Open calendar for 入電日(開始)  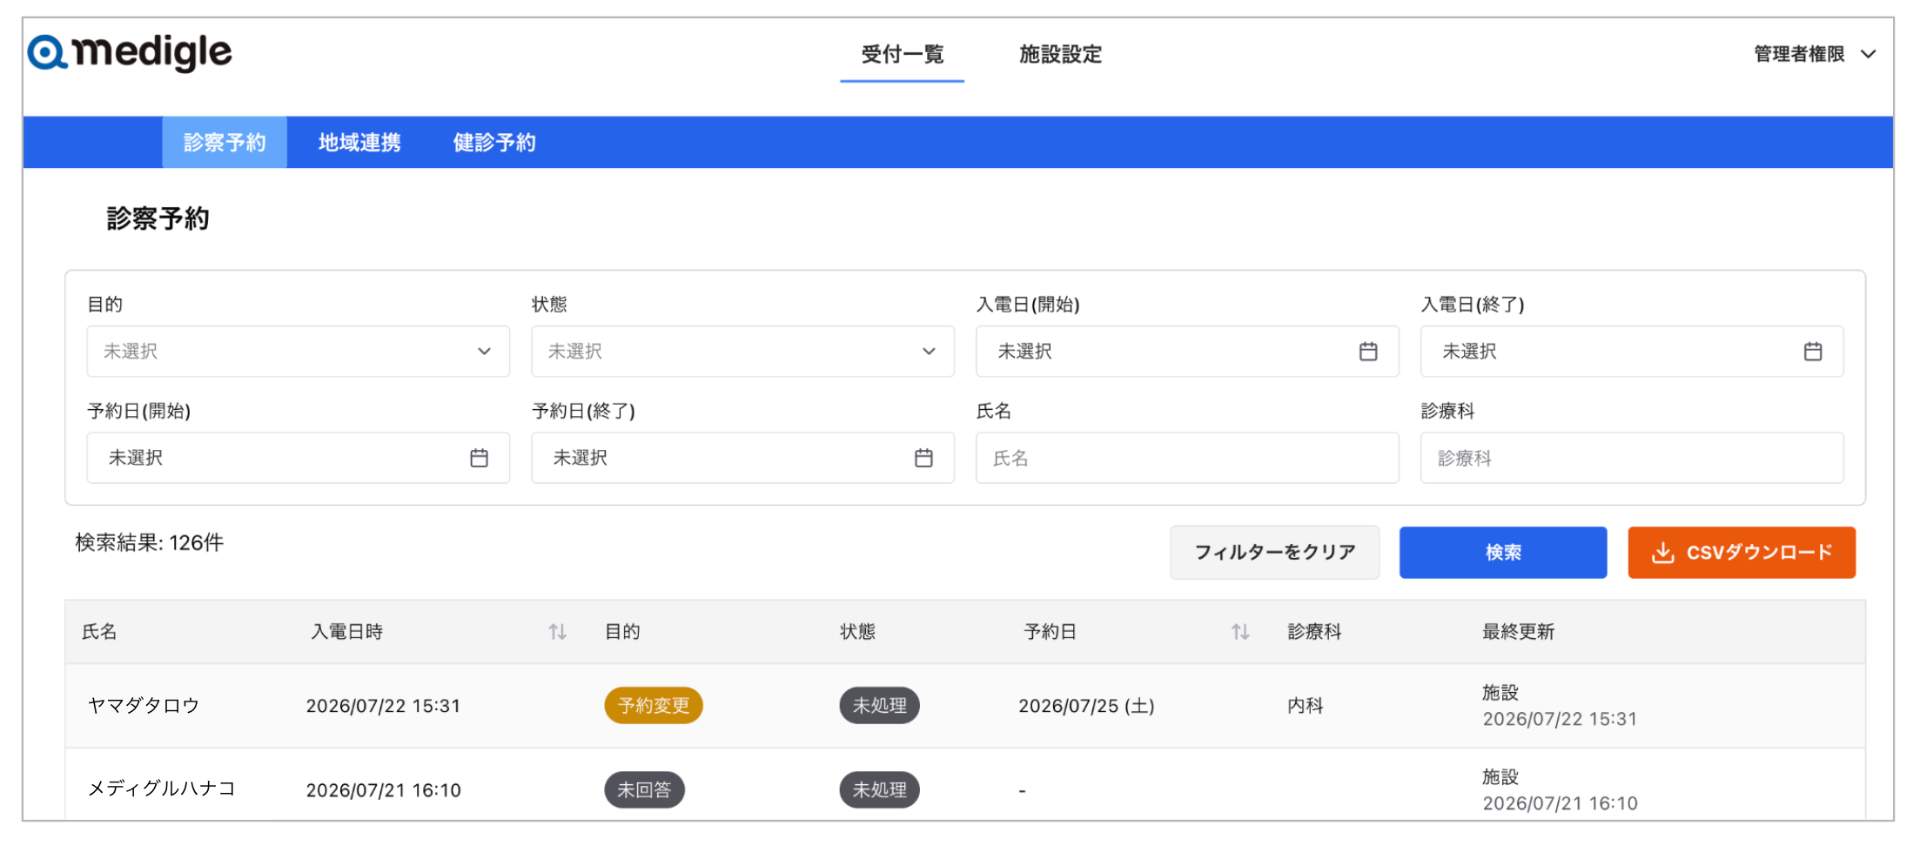coord(1368,351)
